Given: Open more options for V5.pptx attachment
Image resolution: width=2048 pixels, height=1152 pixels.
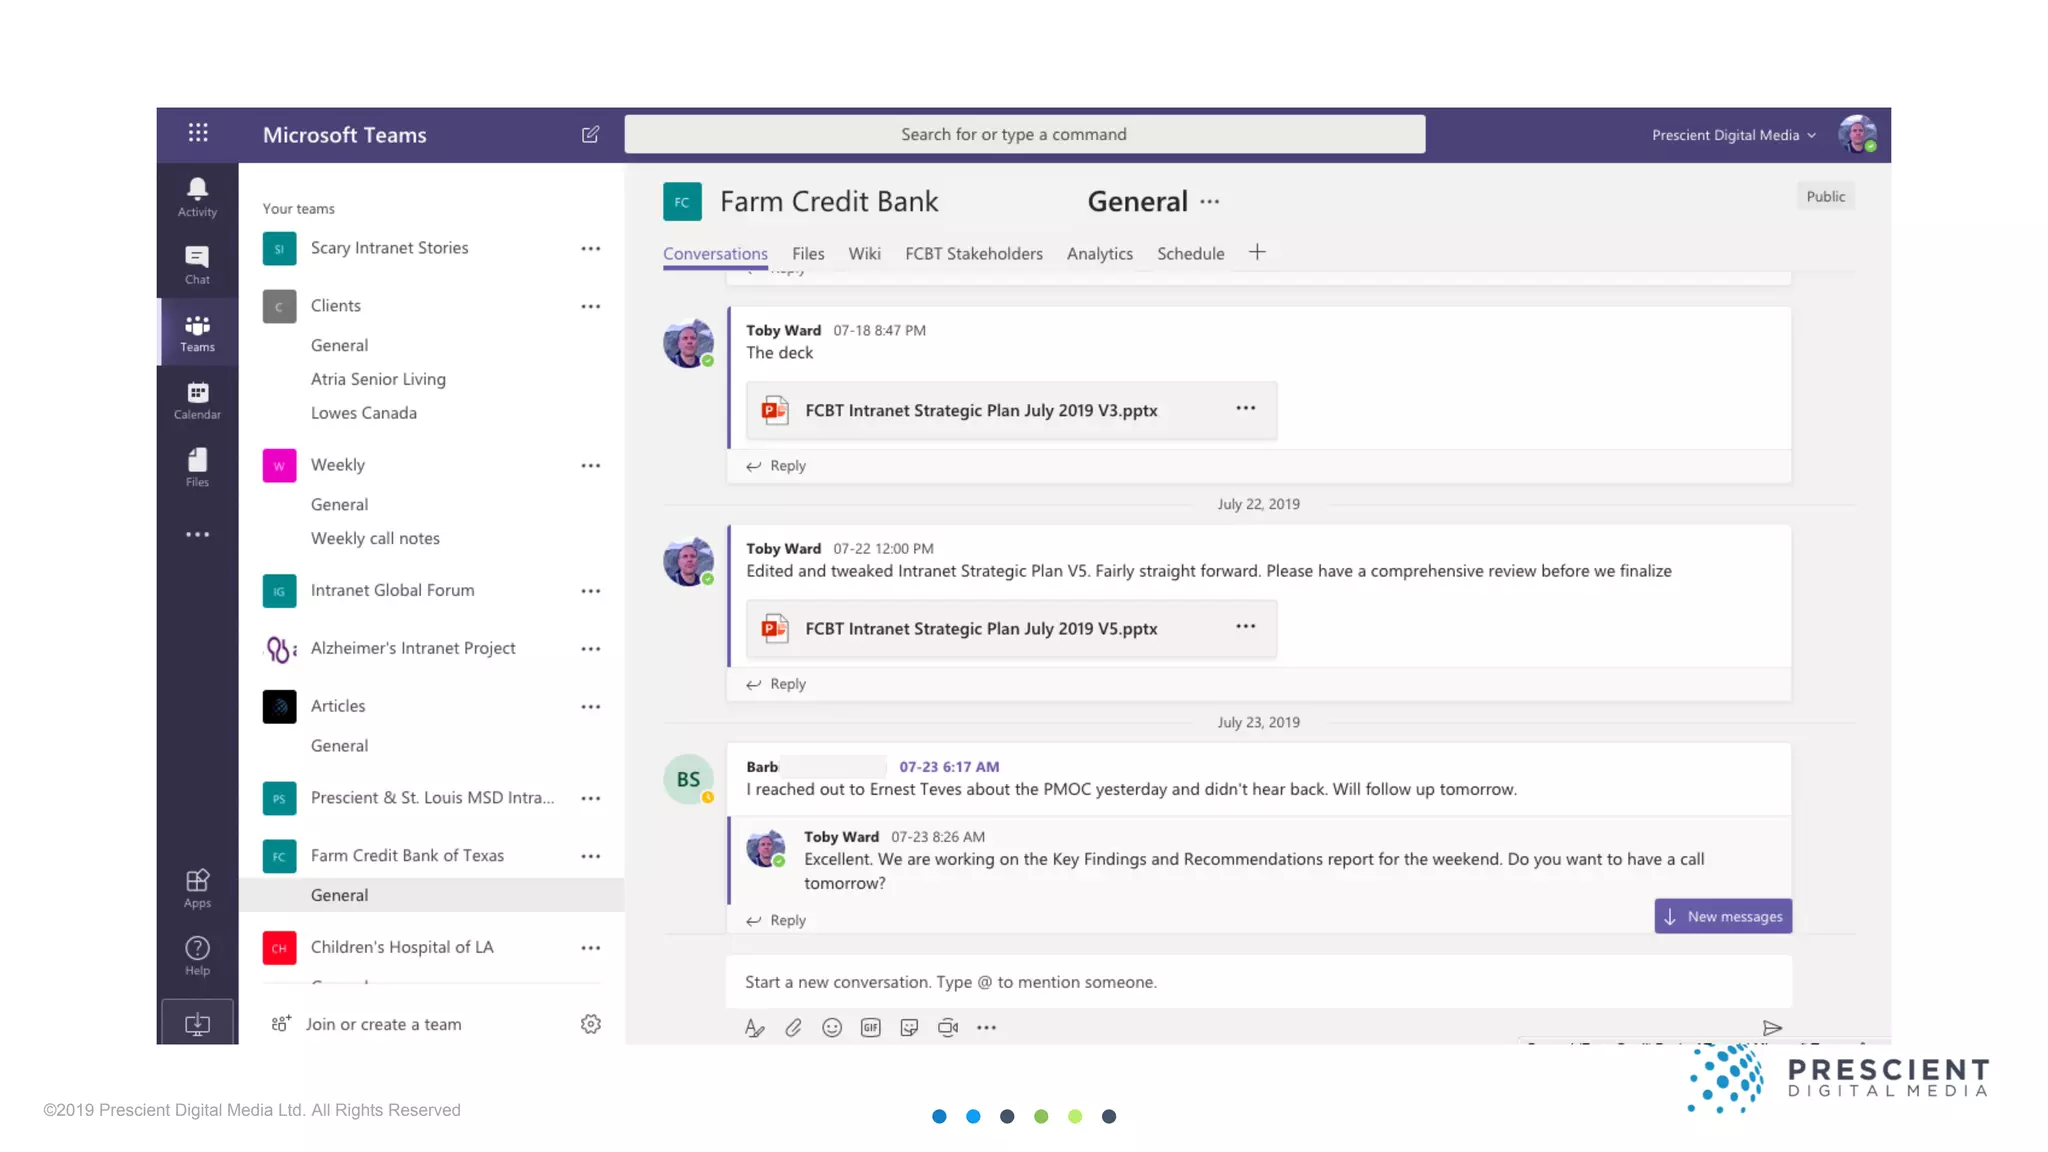Looking at the screenshot, I should pos(1245,627).
